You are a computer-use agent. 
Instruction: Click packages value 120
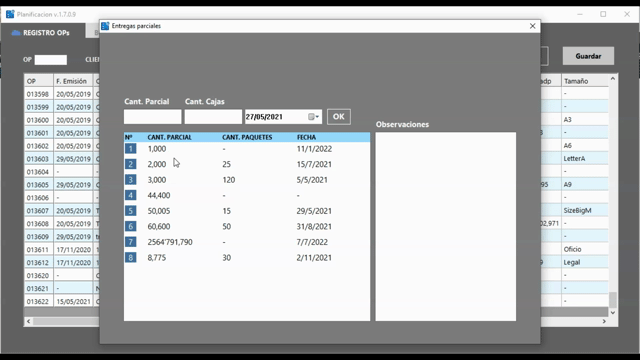pos(229,180)
